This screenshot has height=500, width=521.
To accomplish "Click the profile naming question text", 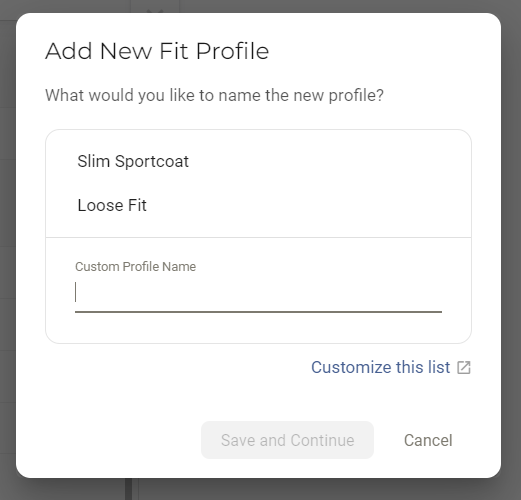I will [214, 95].
